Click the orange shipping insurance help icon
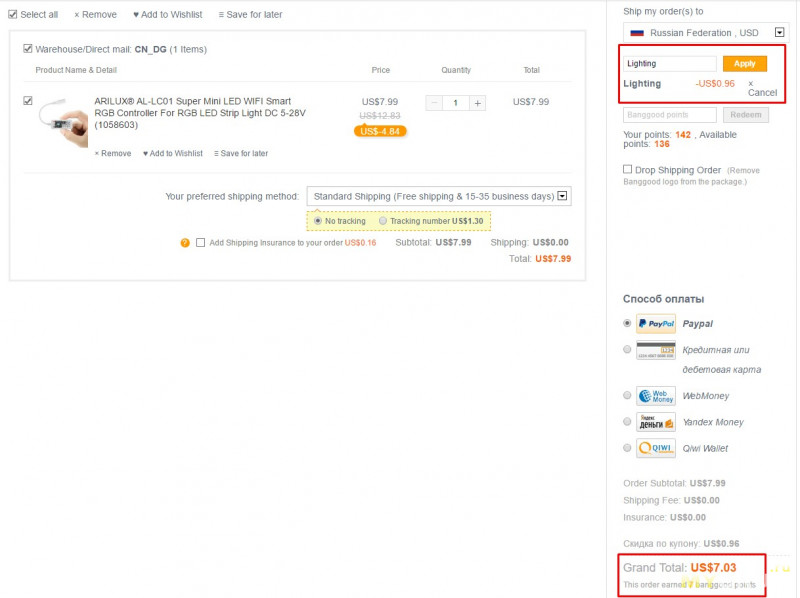 (185, 243)
